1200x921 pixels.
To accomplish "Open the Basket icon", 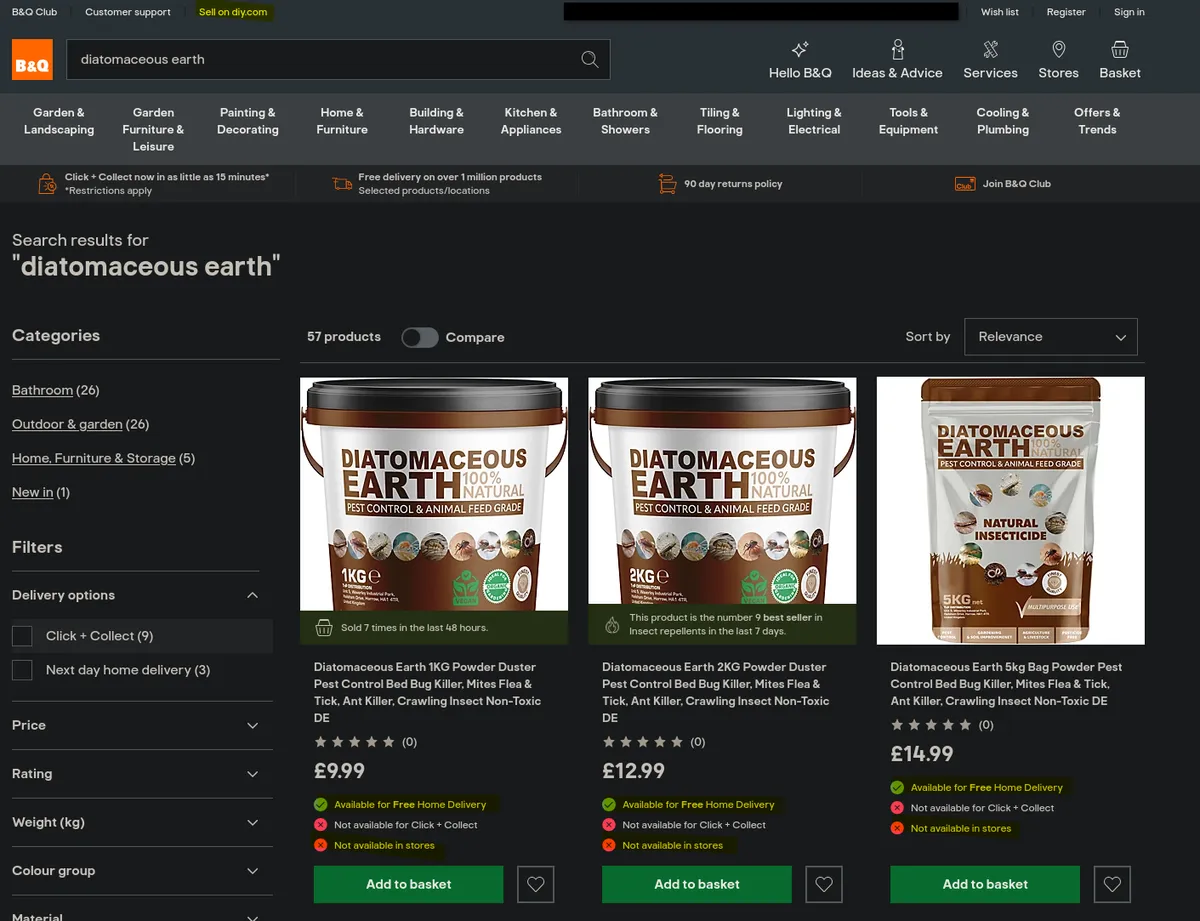I will 1120,49.
